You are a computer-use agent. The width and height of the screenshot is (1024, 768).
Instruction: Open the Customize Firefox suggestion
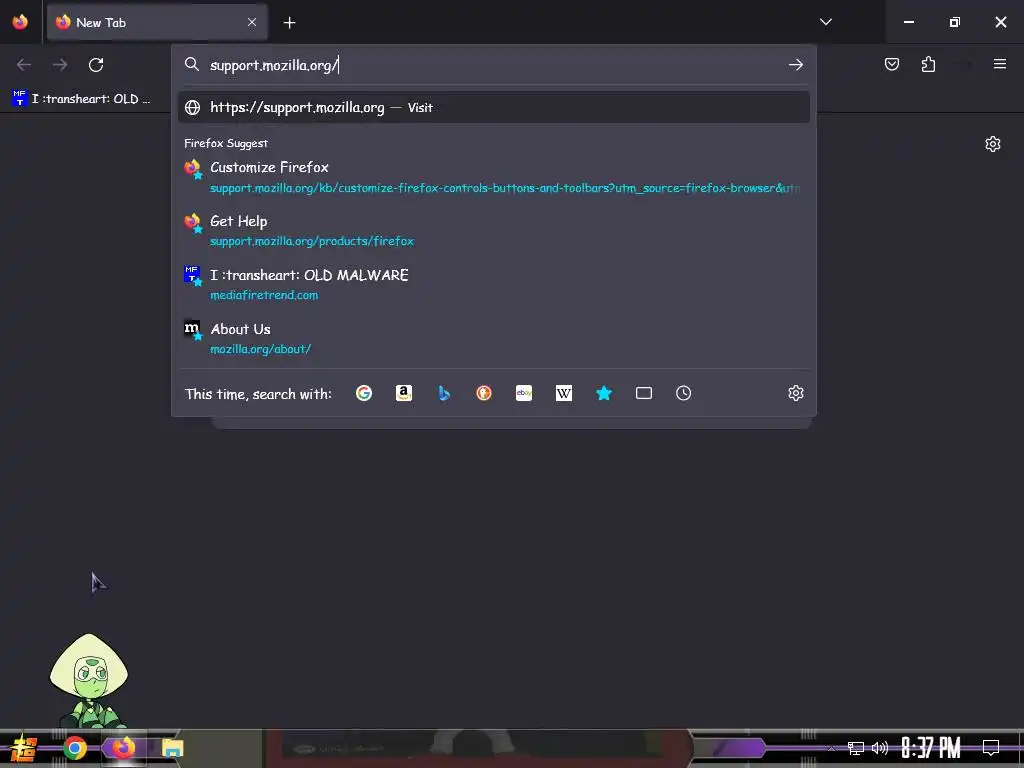494,177
